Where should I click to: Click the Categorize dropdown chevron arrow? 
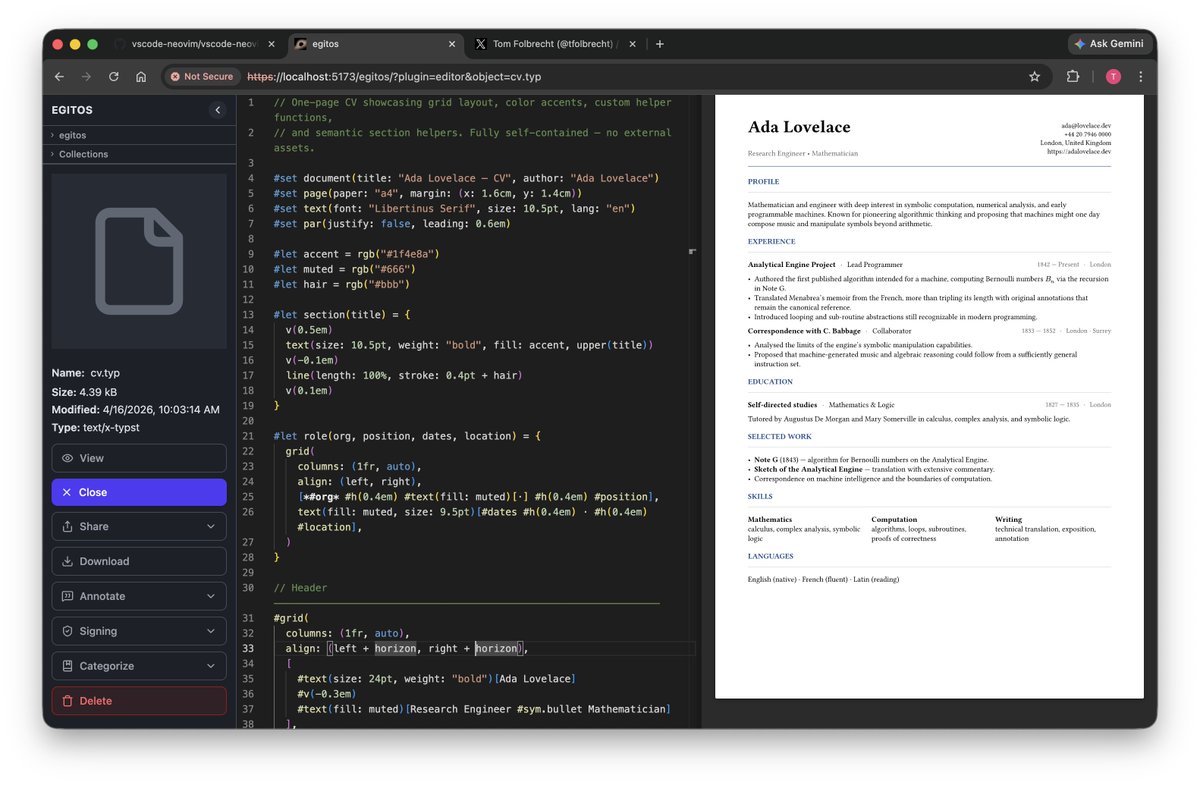click(211, 666)
